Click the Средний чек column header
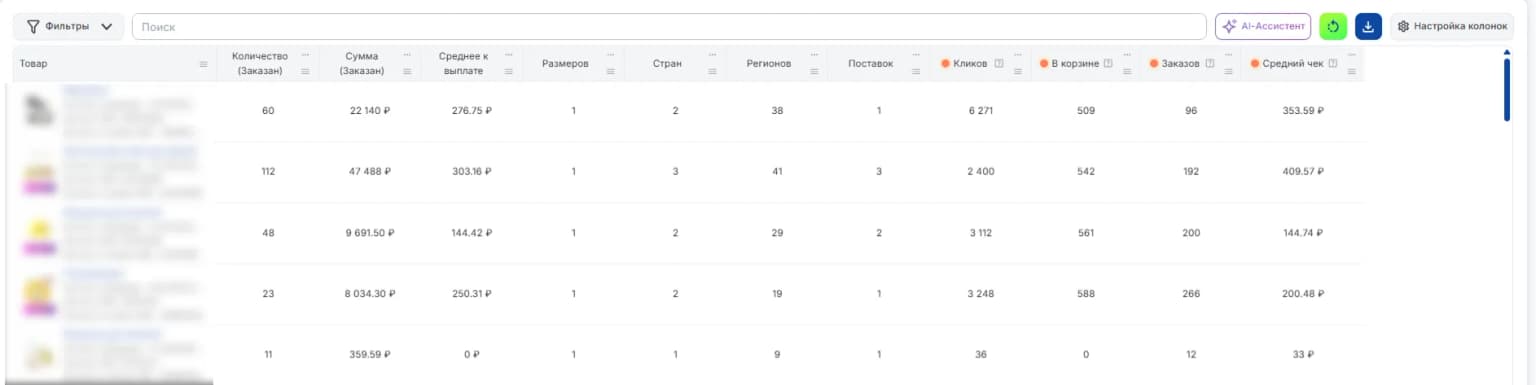Screen dimensions: 1536x385 [1292, 64]
